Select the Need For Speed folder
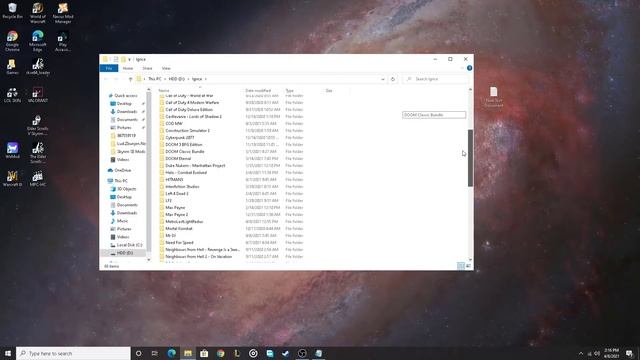Screen dimensions: 640x360 click(179, 242)
